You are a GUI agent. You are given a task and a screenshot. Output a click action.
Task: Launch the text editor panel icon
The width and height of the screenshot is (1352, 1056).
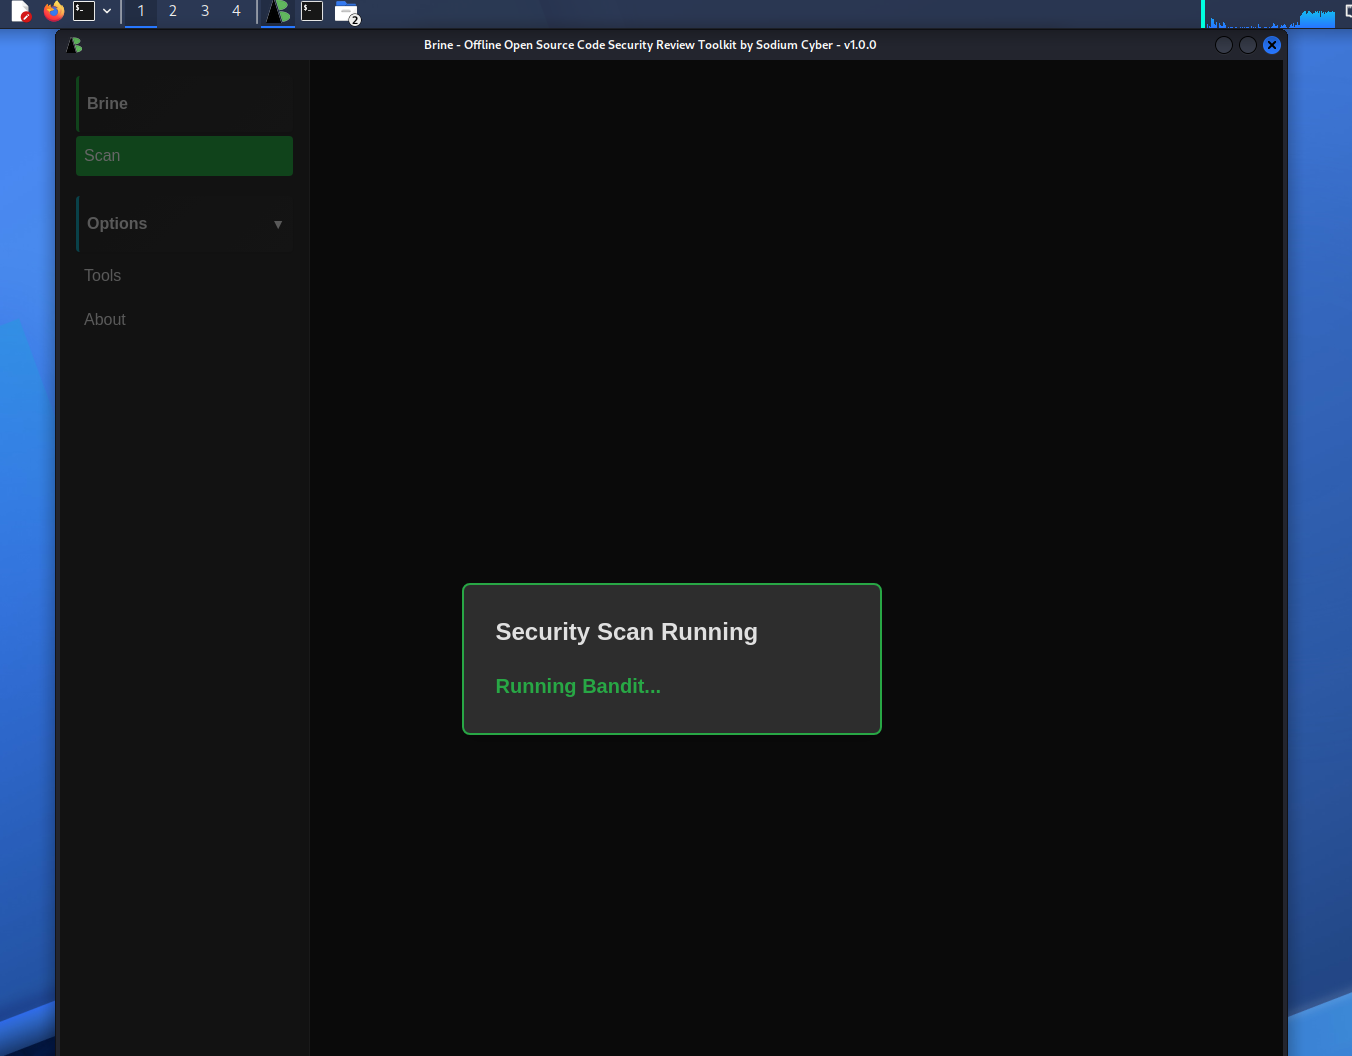pos(20,12)
